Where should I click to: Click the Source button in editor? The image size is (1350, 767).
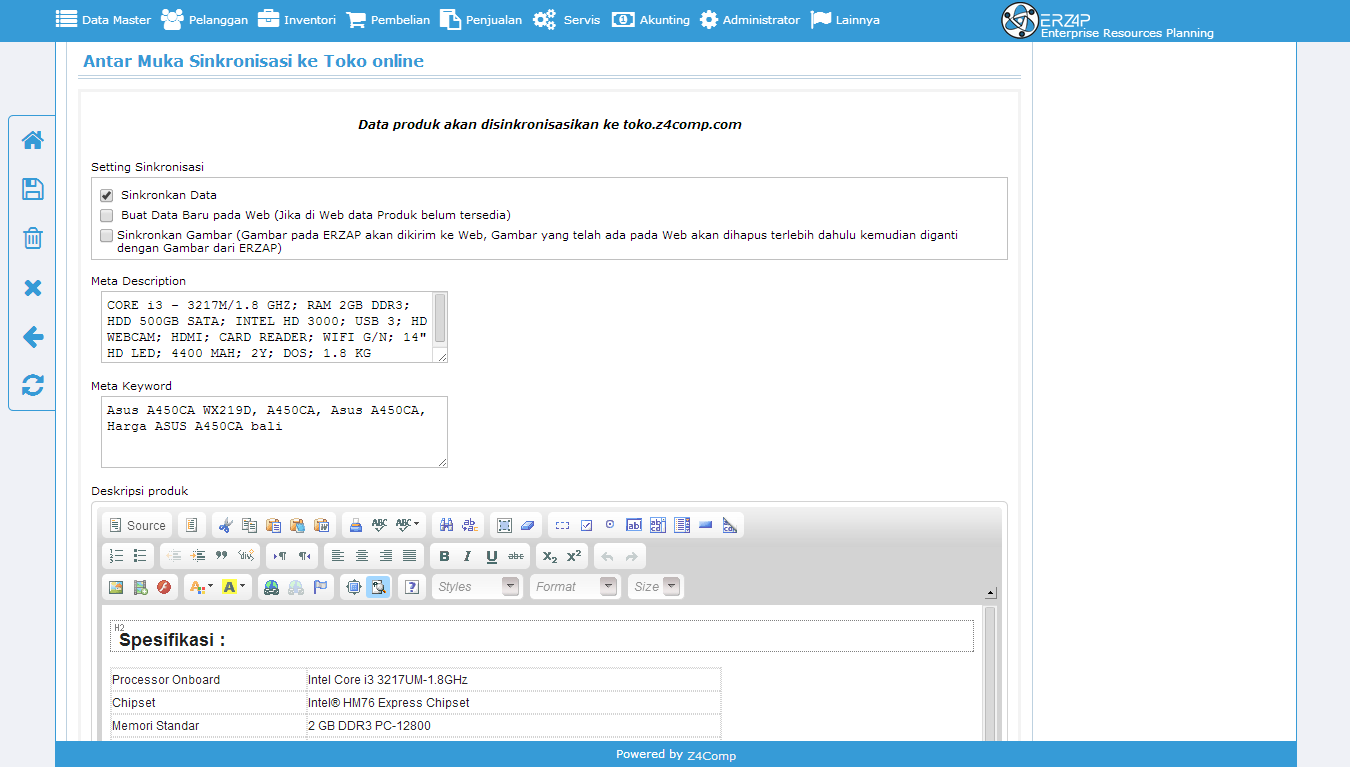coord(137,526)
